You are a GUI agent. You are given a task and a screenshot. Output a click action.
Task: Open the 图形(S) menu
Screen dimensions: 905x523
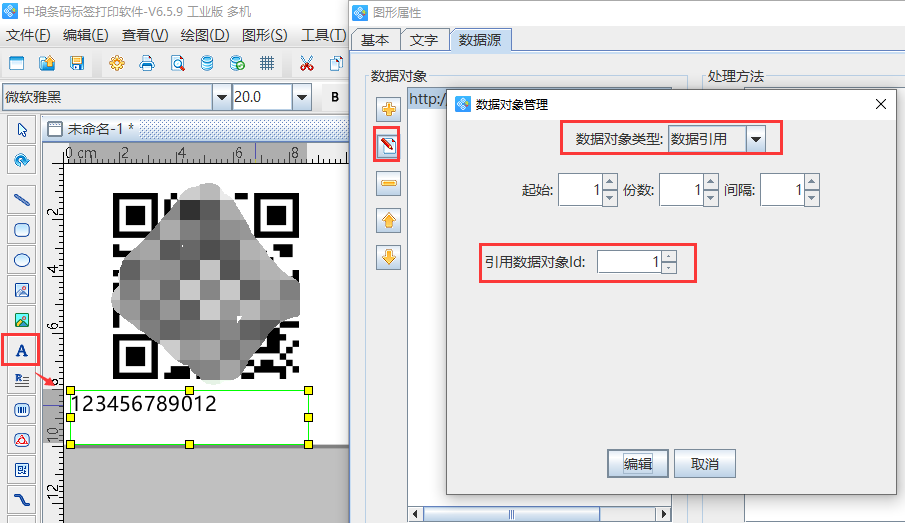tap(264, 35)
